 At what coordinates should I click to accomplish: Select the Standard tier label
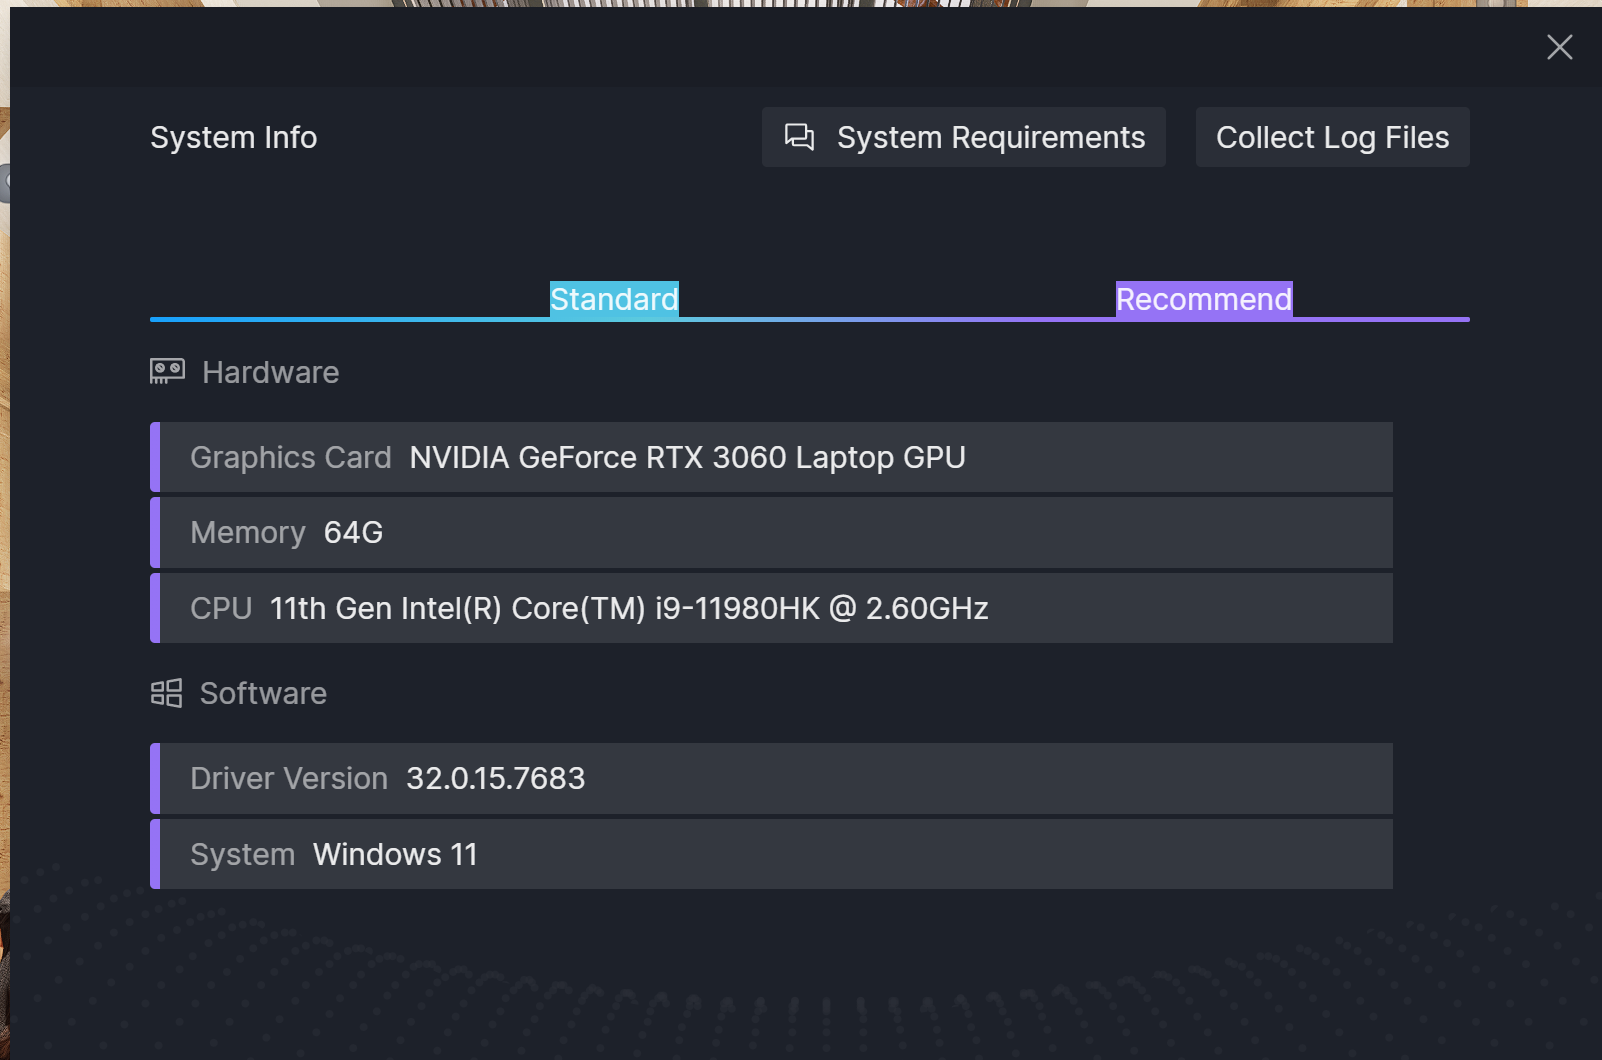pos(614,299)
